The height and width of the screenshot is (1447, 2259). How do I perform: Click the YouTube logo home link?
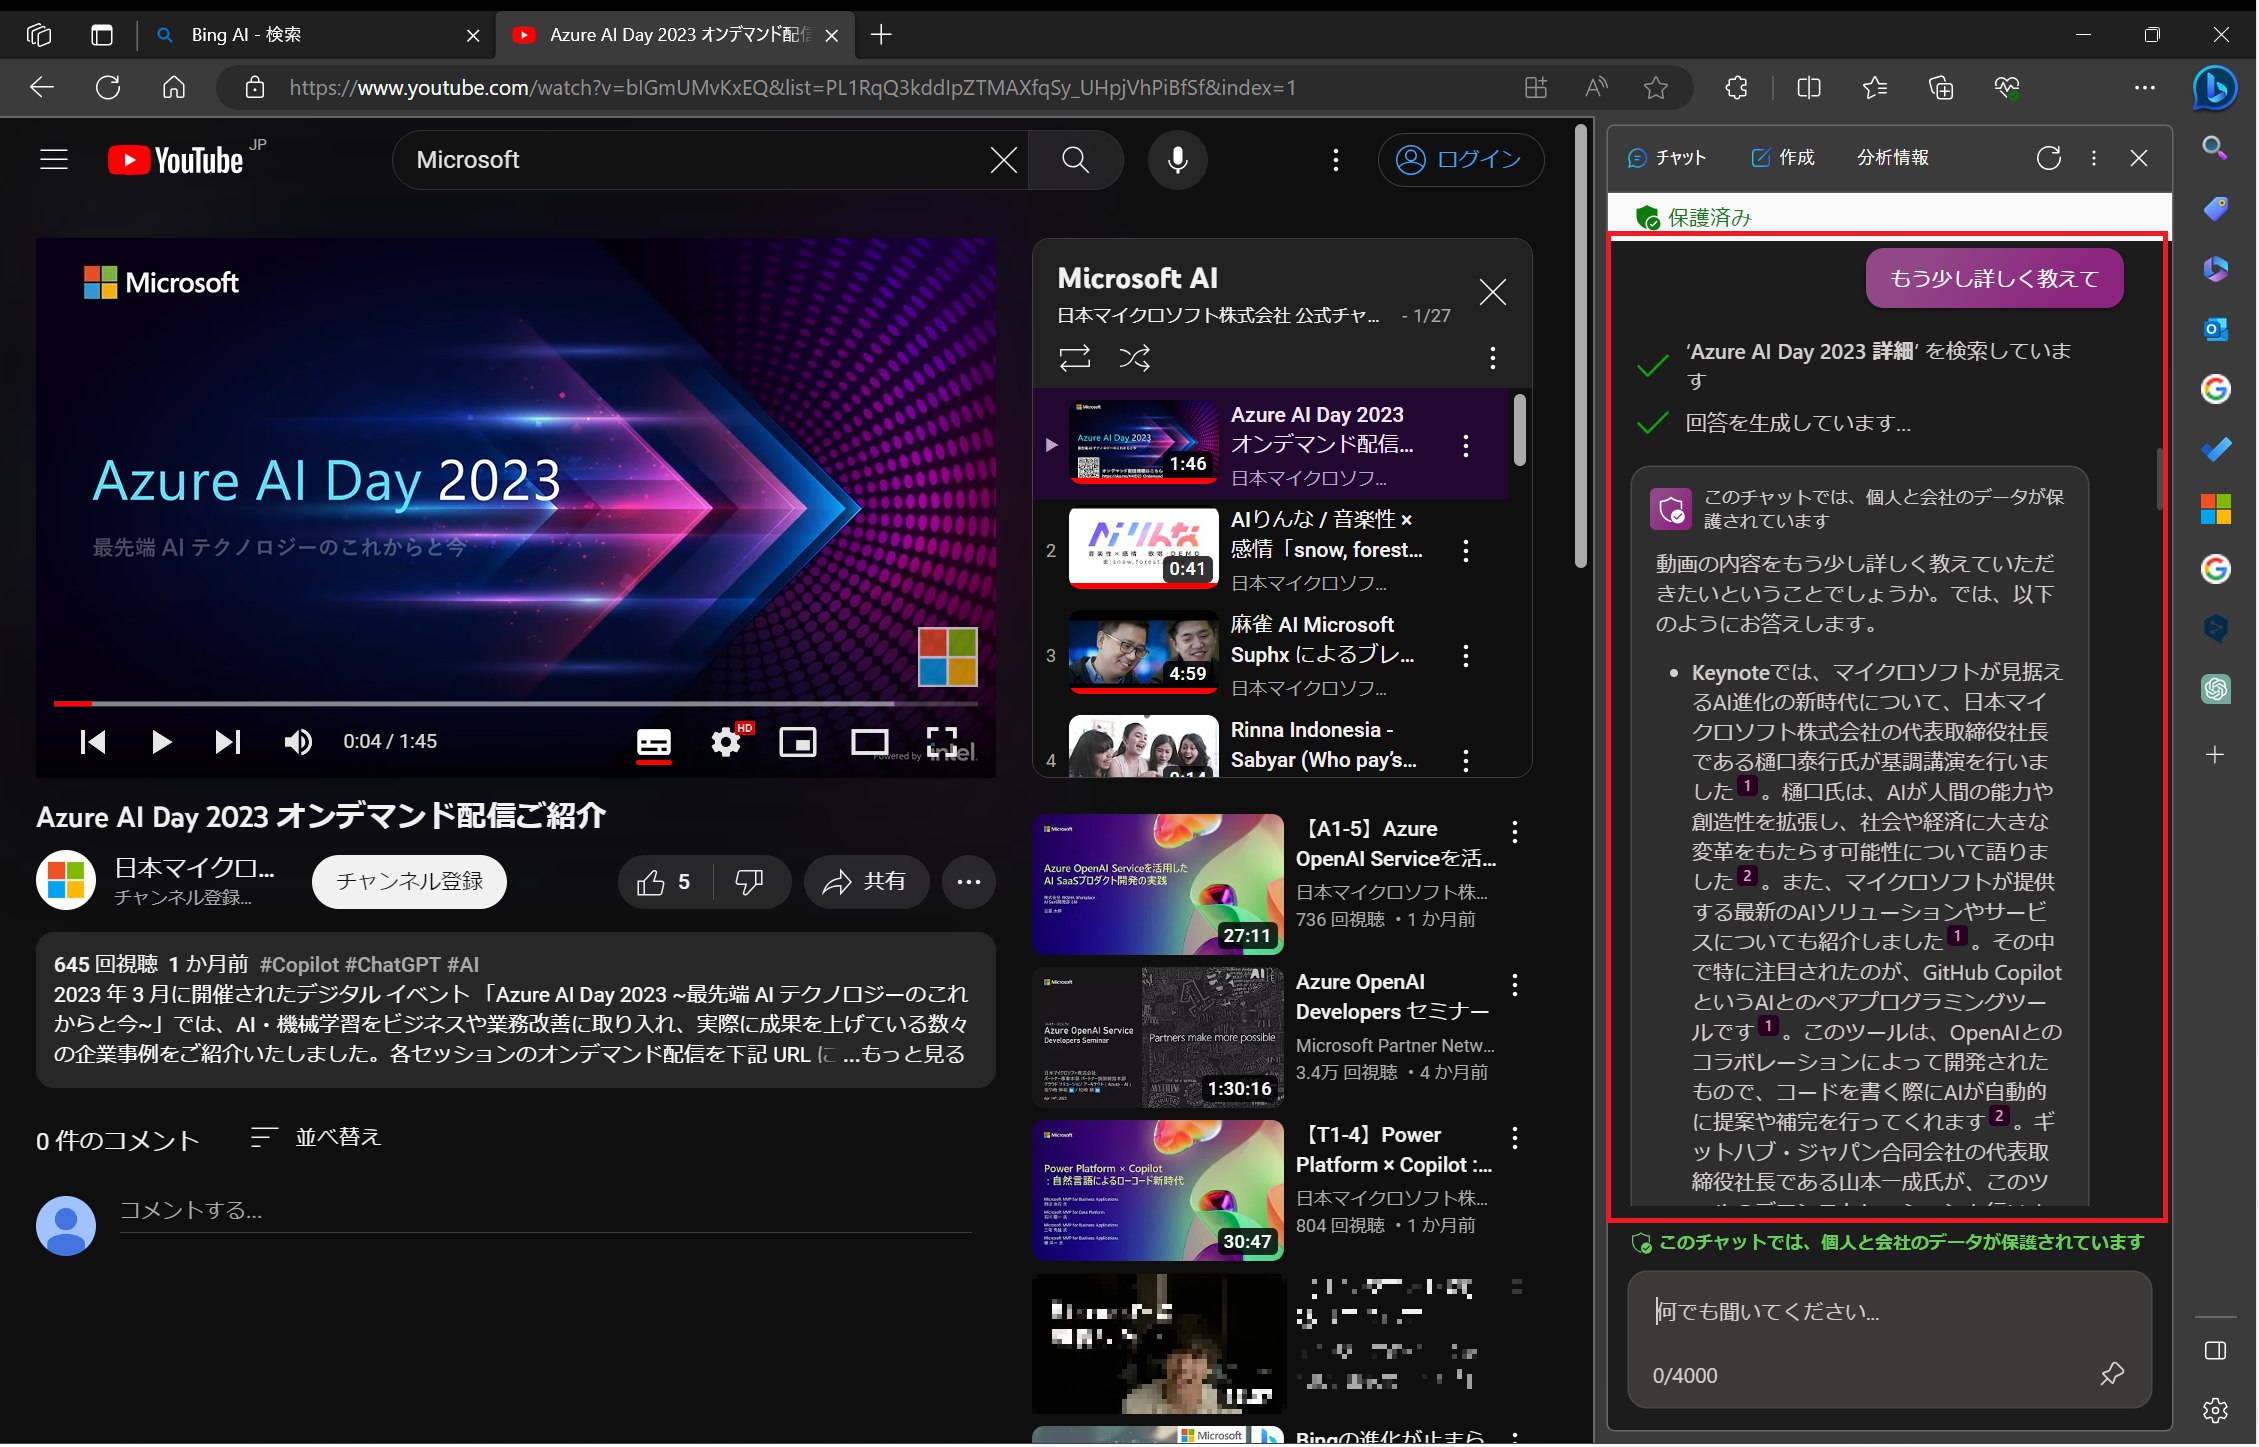point(176,160)
